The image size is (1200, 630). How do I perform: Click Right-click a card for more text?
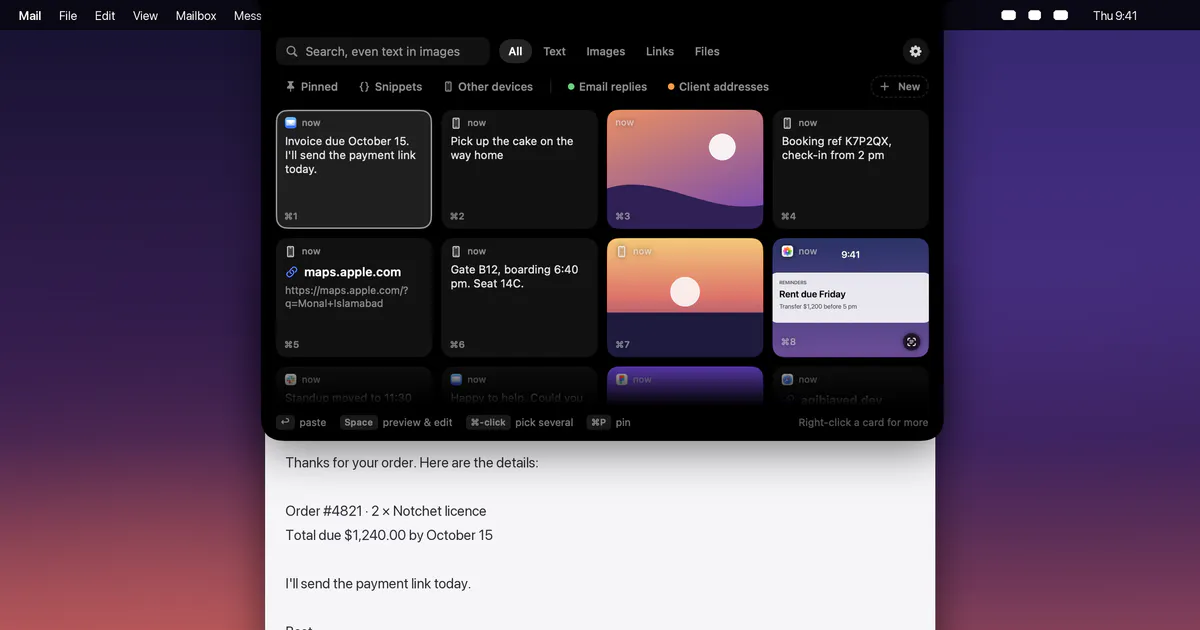863,422
